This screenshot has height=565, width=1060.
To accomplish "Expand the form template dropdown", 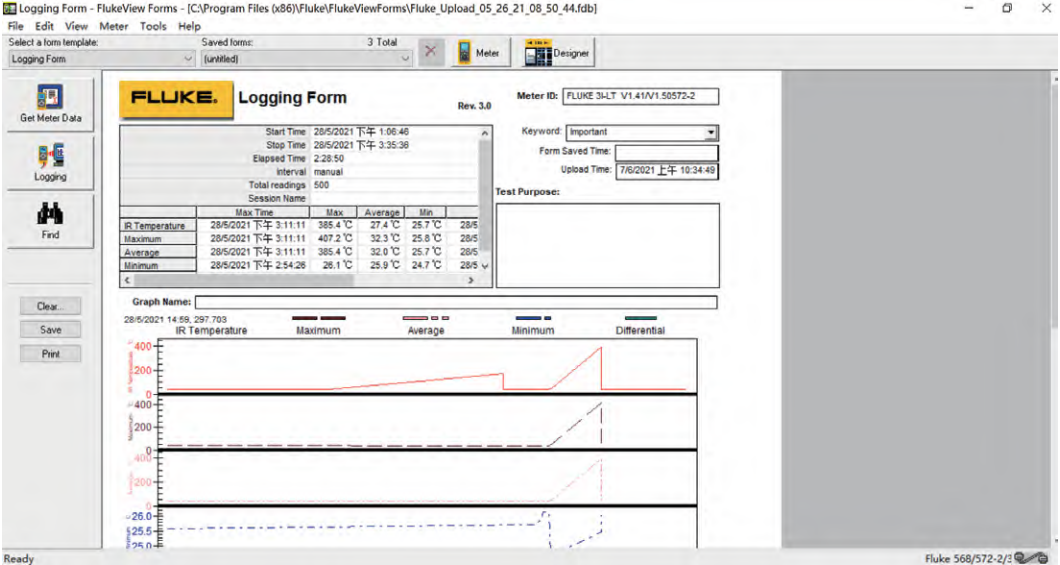I will click(x=188, y=59).
